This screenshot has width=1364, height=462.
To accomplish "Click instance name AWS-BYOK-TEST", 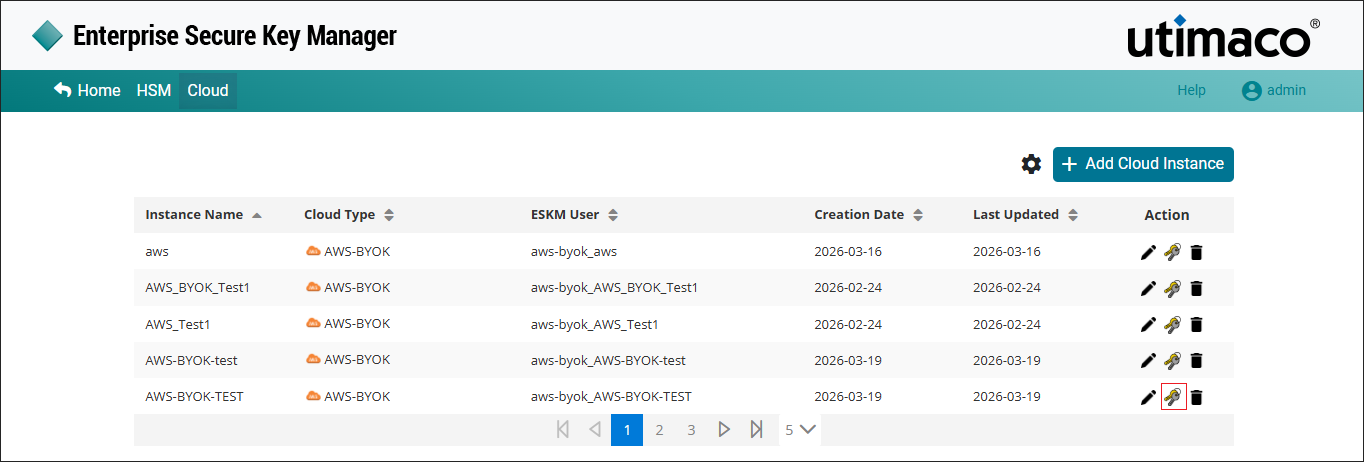I will coord(194,396).
